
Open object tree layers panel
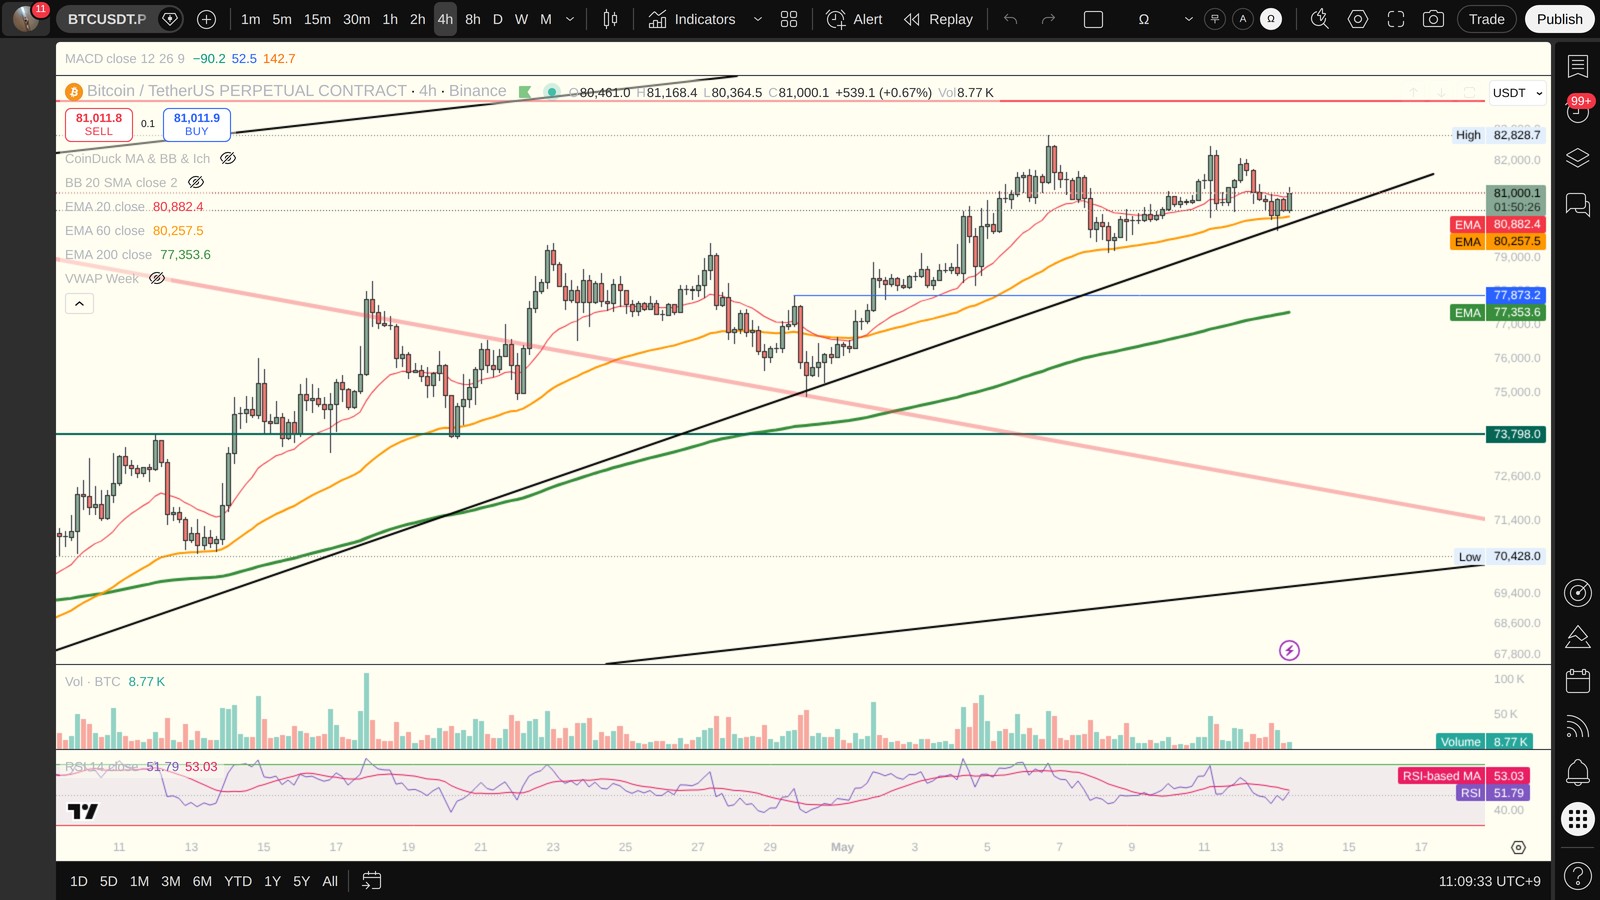pyautogui.click(x=1578, y=158)
